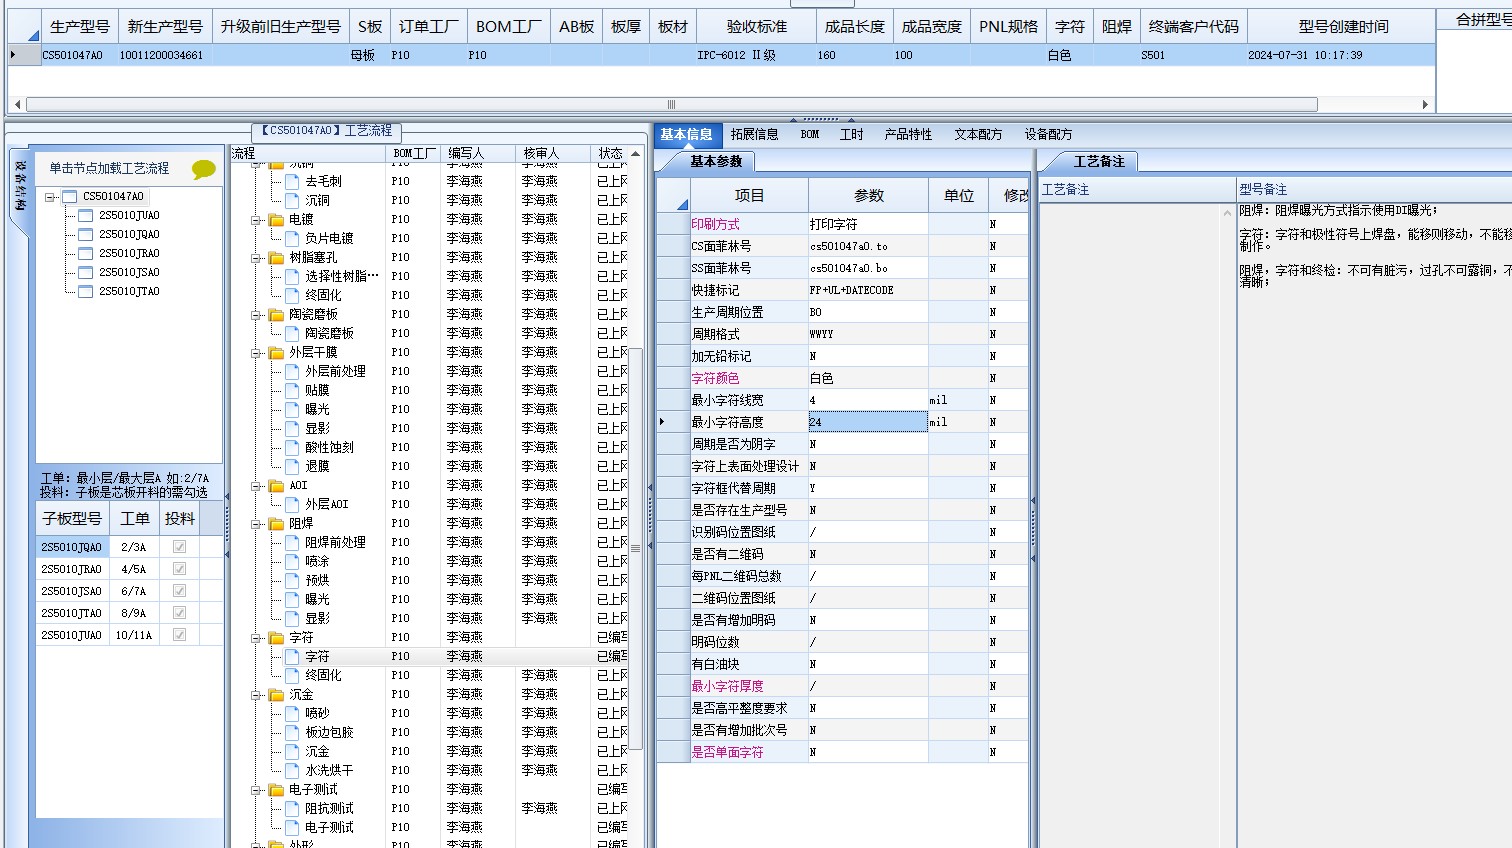Select the 2S5010JQA0 node icon in left tree

point(85,235)
